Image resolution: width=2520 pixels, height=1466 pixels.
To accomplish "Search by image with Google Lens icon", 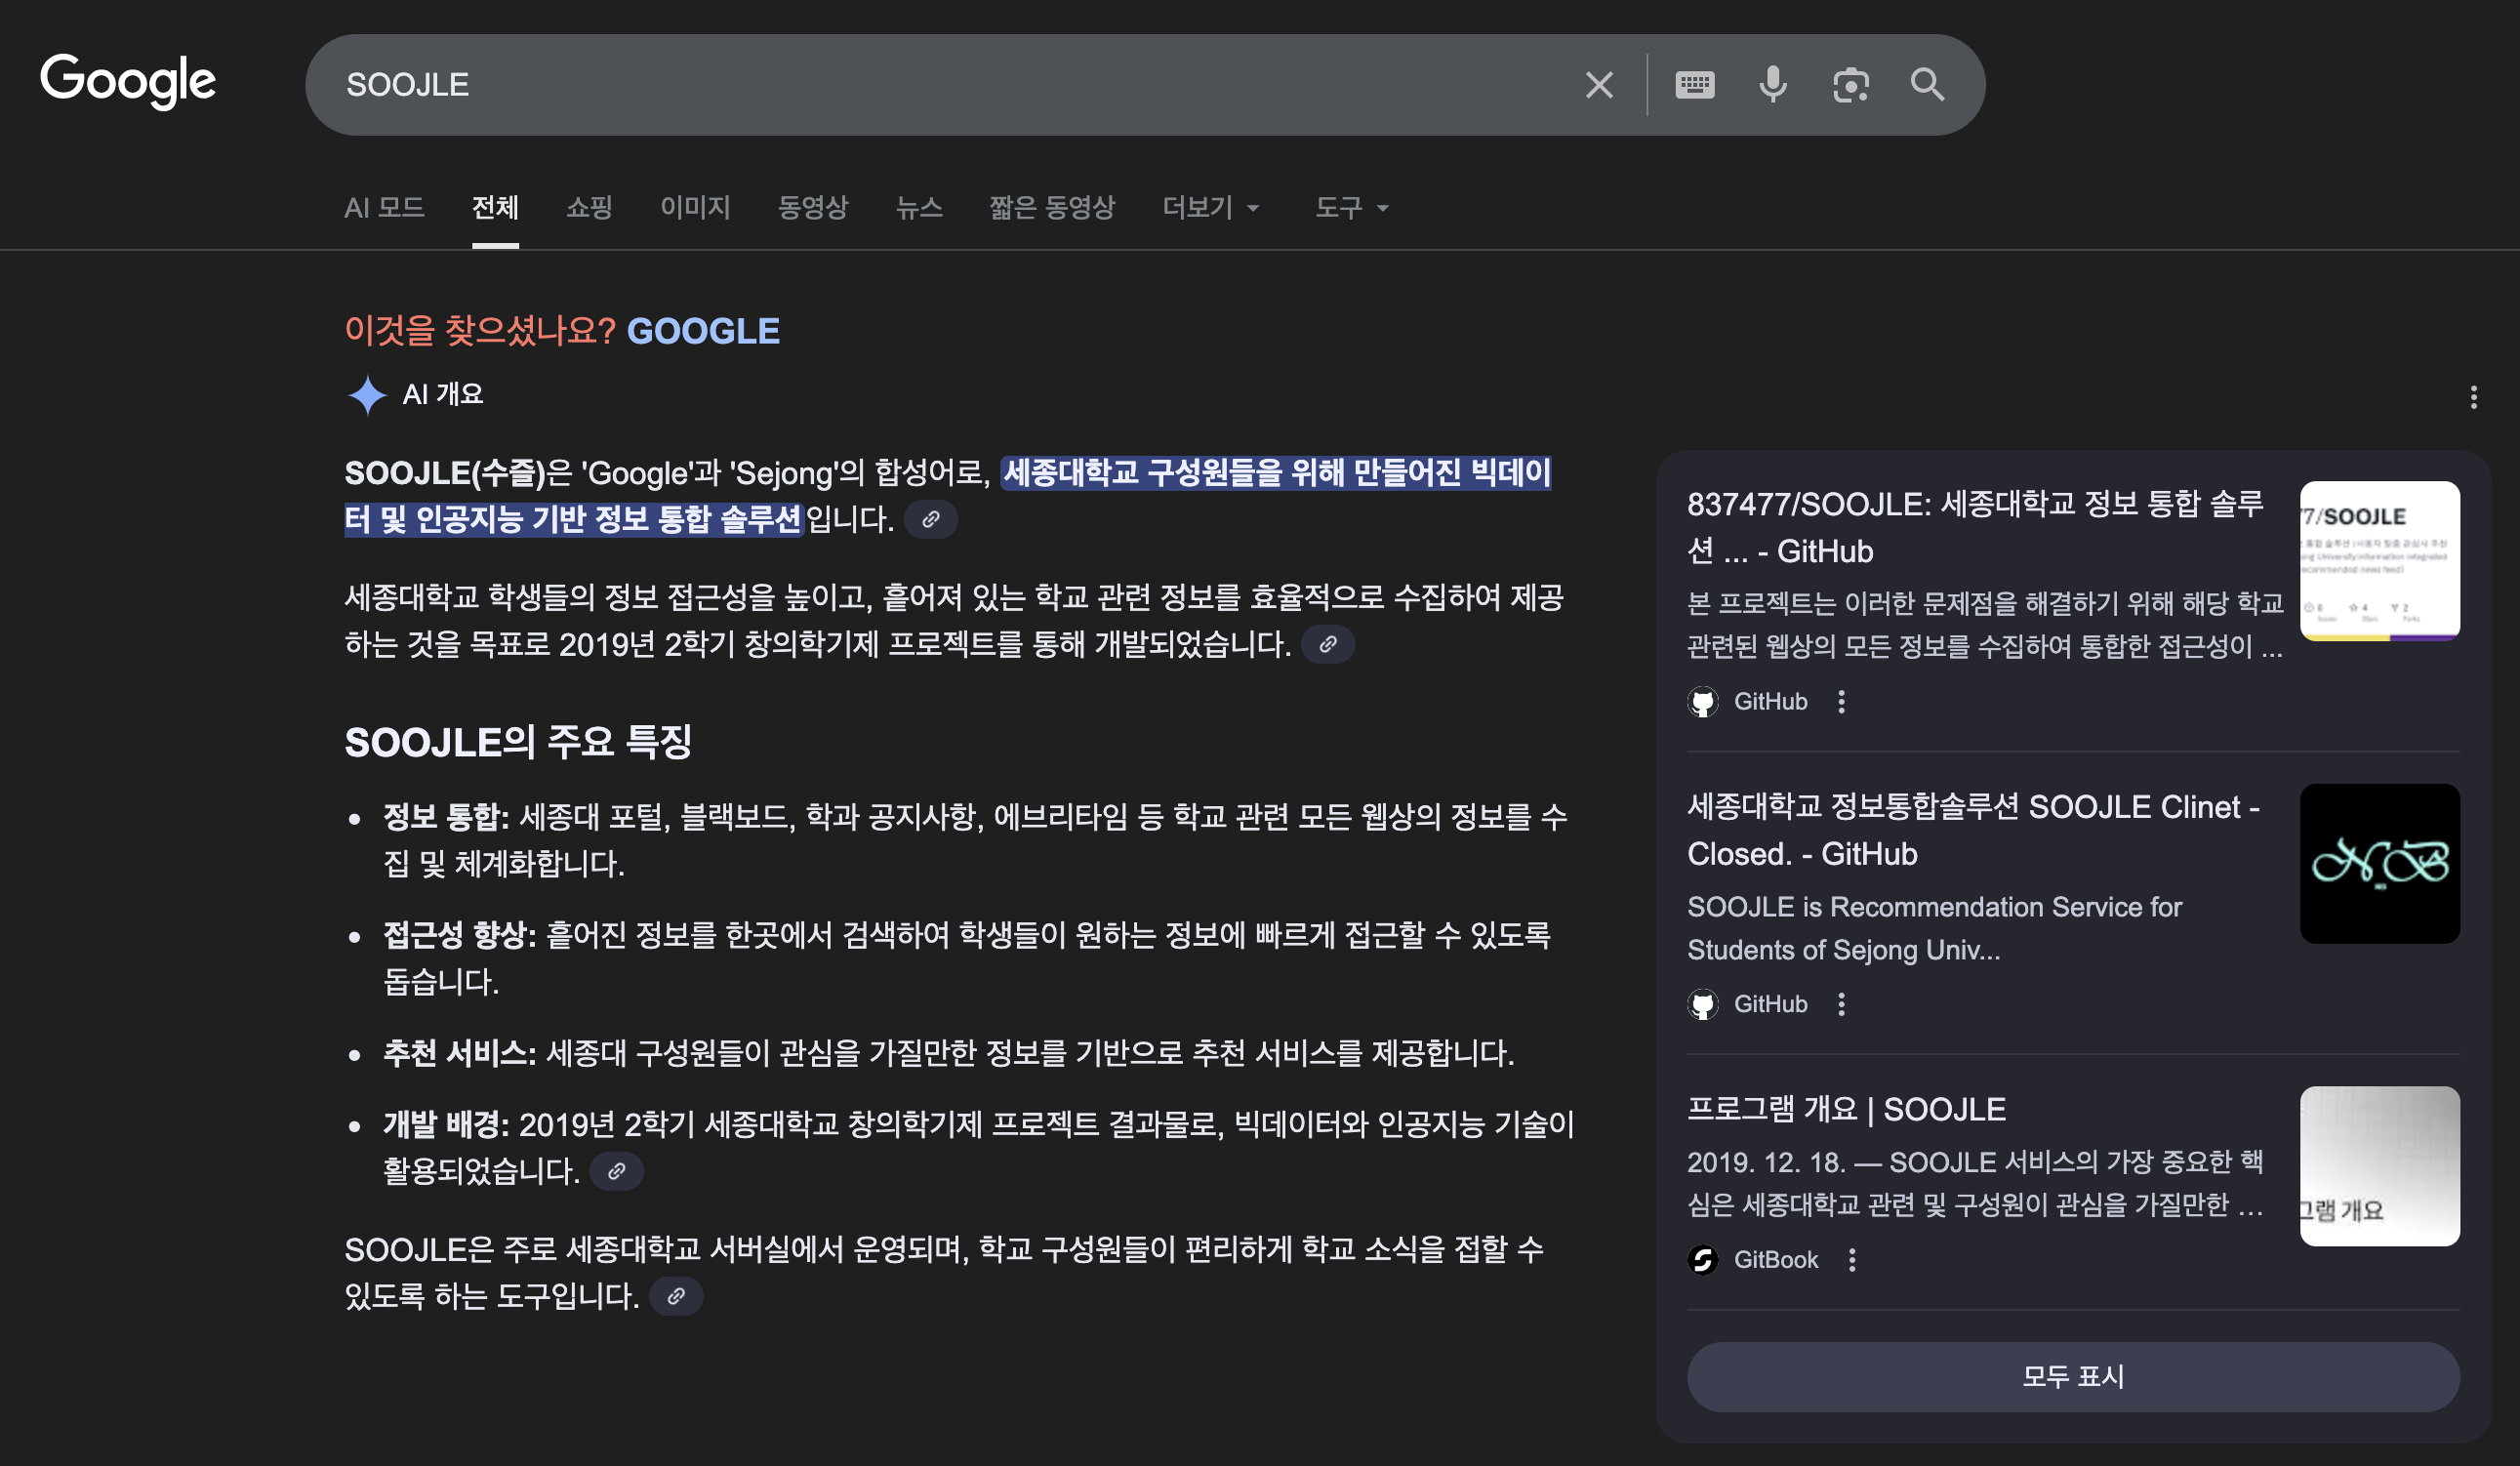I will tap(1851, 84).
